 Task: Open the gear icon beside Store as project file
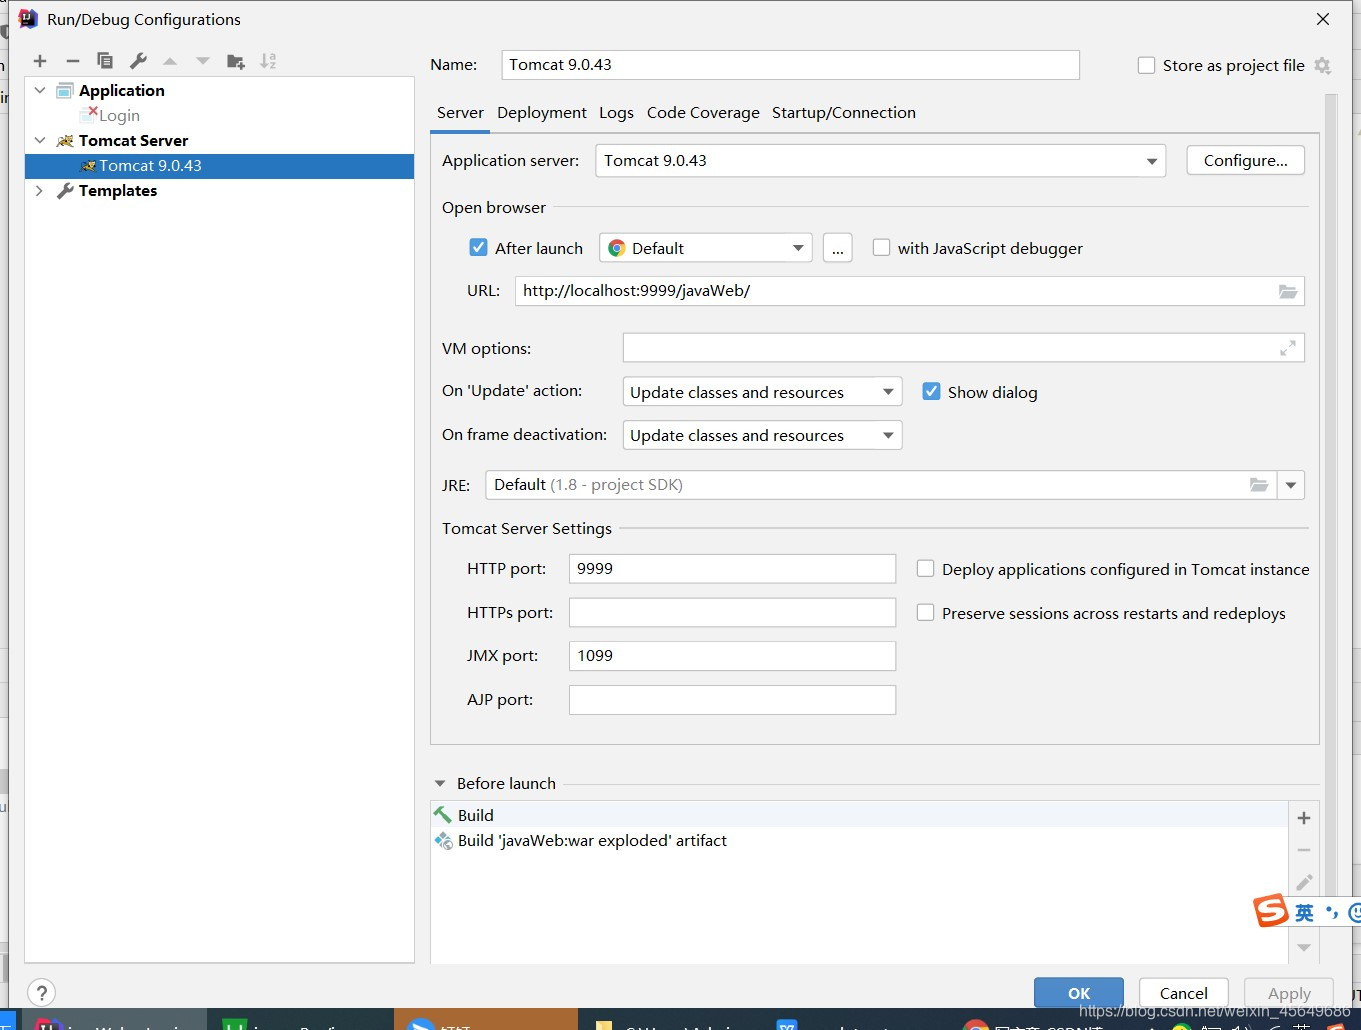tap(1322, 65)
